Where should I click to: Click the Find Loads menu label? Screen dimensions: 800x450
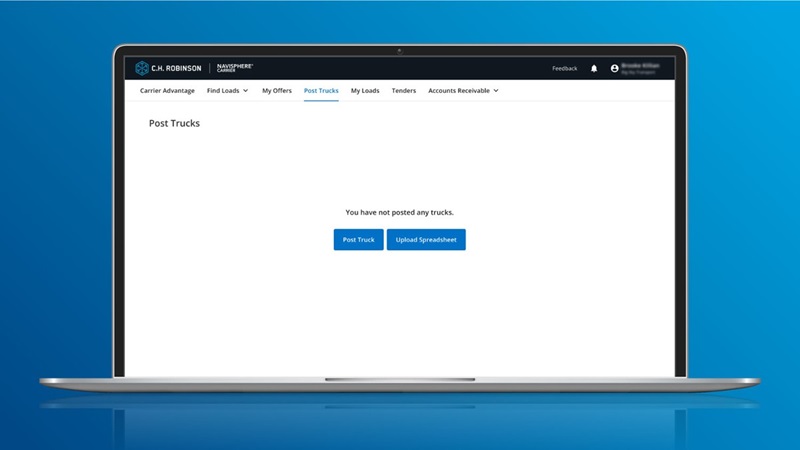click(x=223, y=91)
